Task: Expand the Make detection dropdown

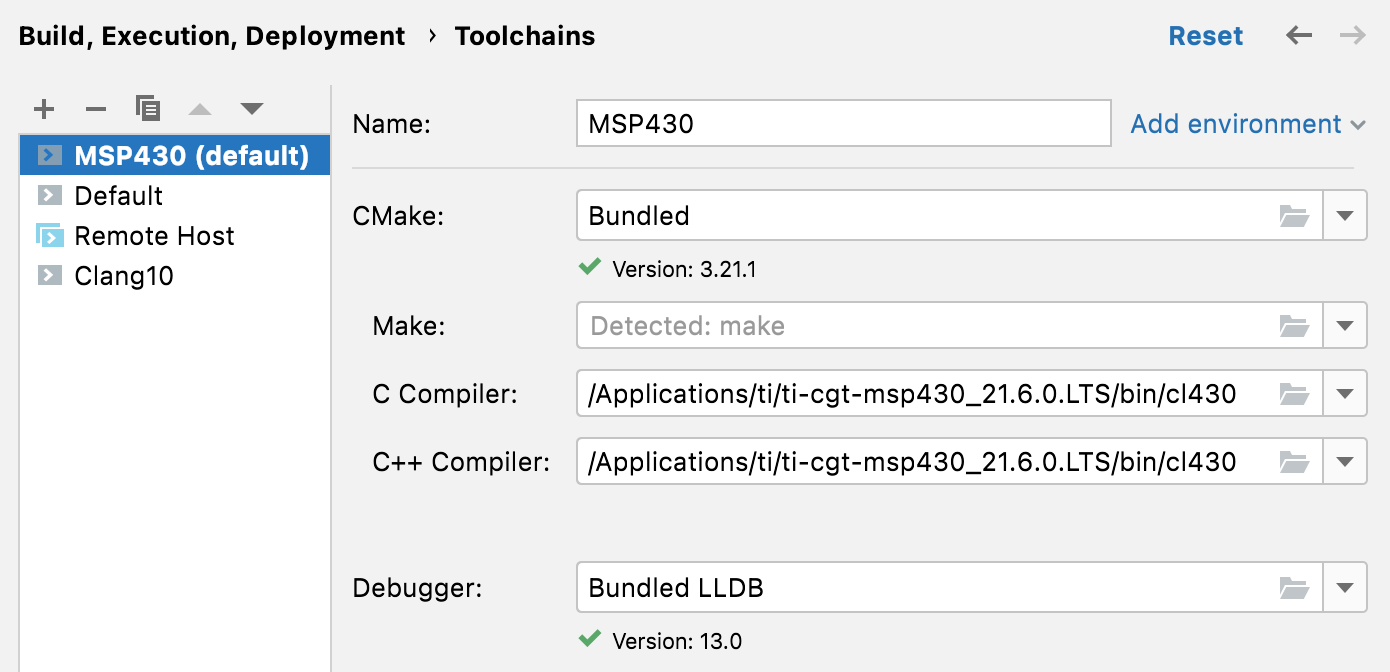Action: [1345, 325]
